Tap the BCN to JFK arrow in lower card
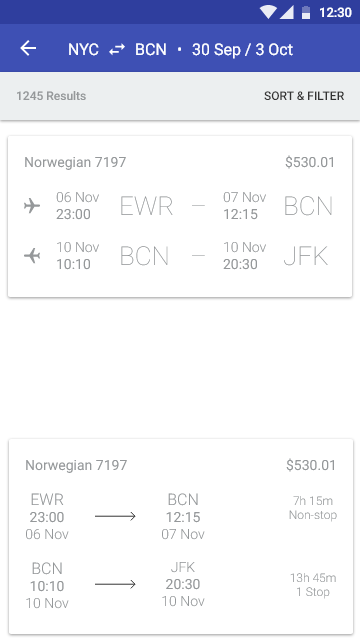360x640 pixels. tap(115, 584)
